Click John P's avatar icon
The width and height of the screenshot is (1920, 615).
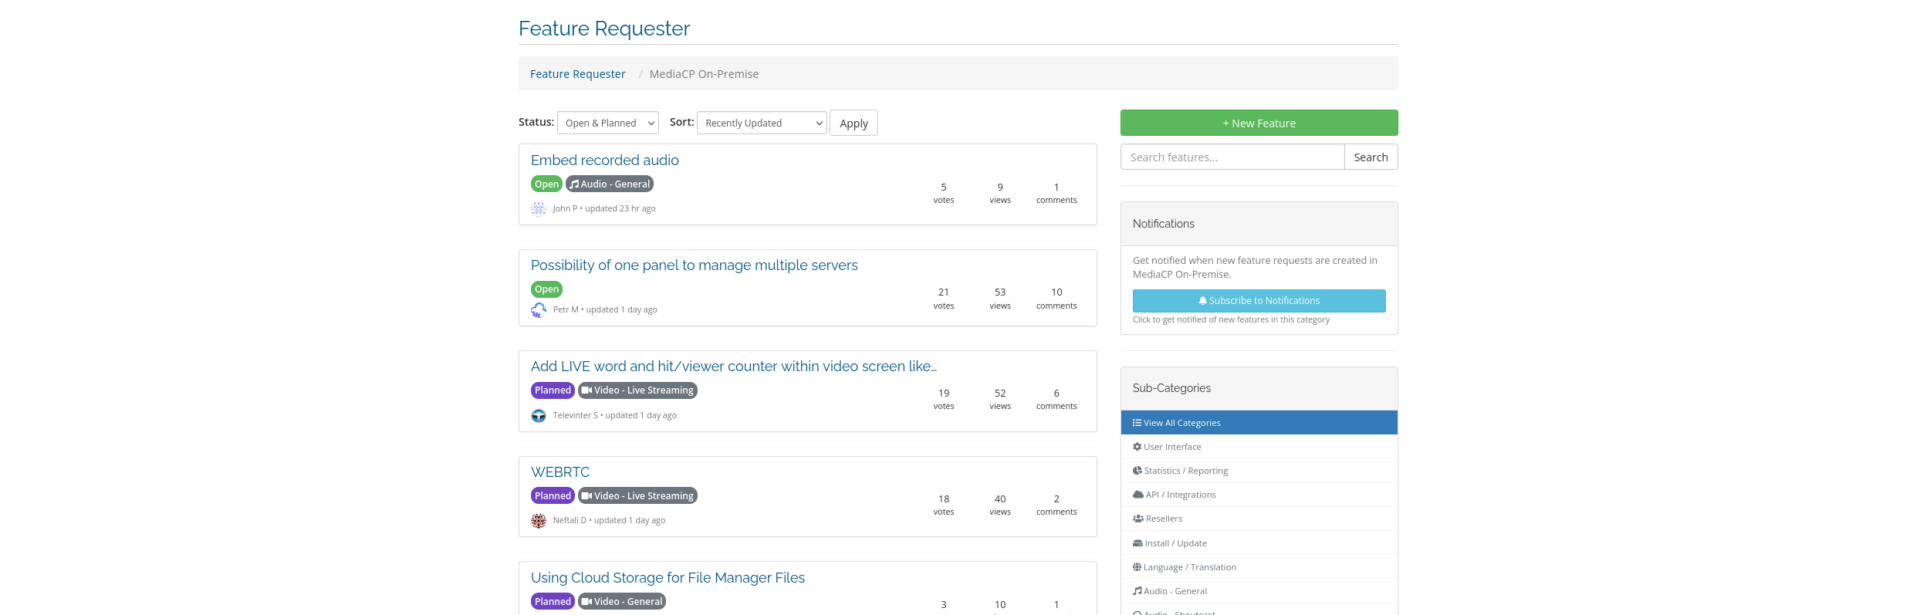[538, 209]
